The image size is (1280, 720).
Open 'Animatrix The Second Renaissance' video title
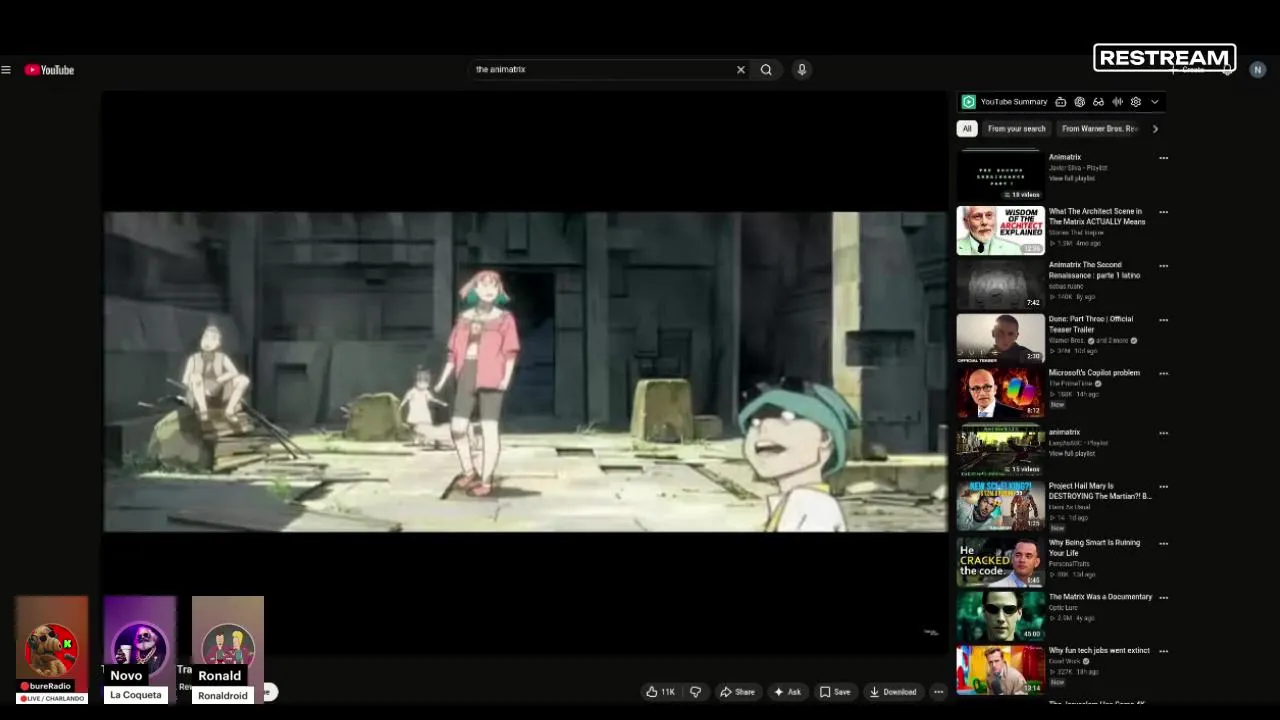click(x=1095, y=270)
